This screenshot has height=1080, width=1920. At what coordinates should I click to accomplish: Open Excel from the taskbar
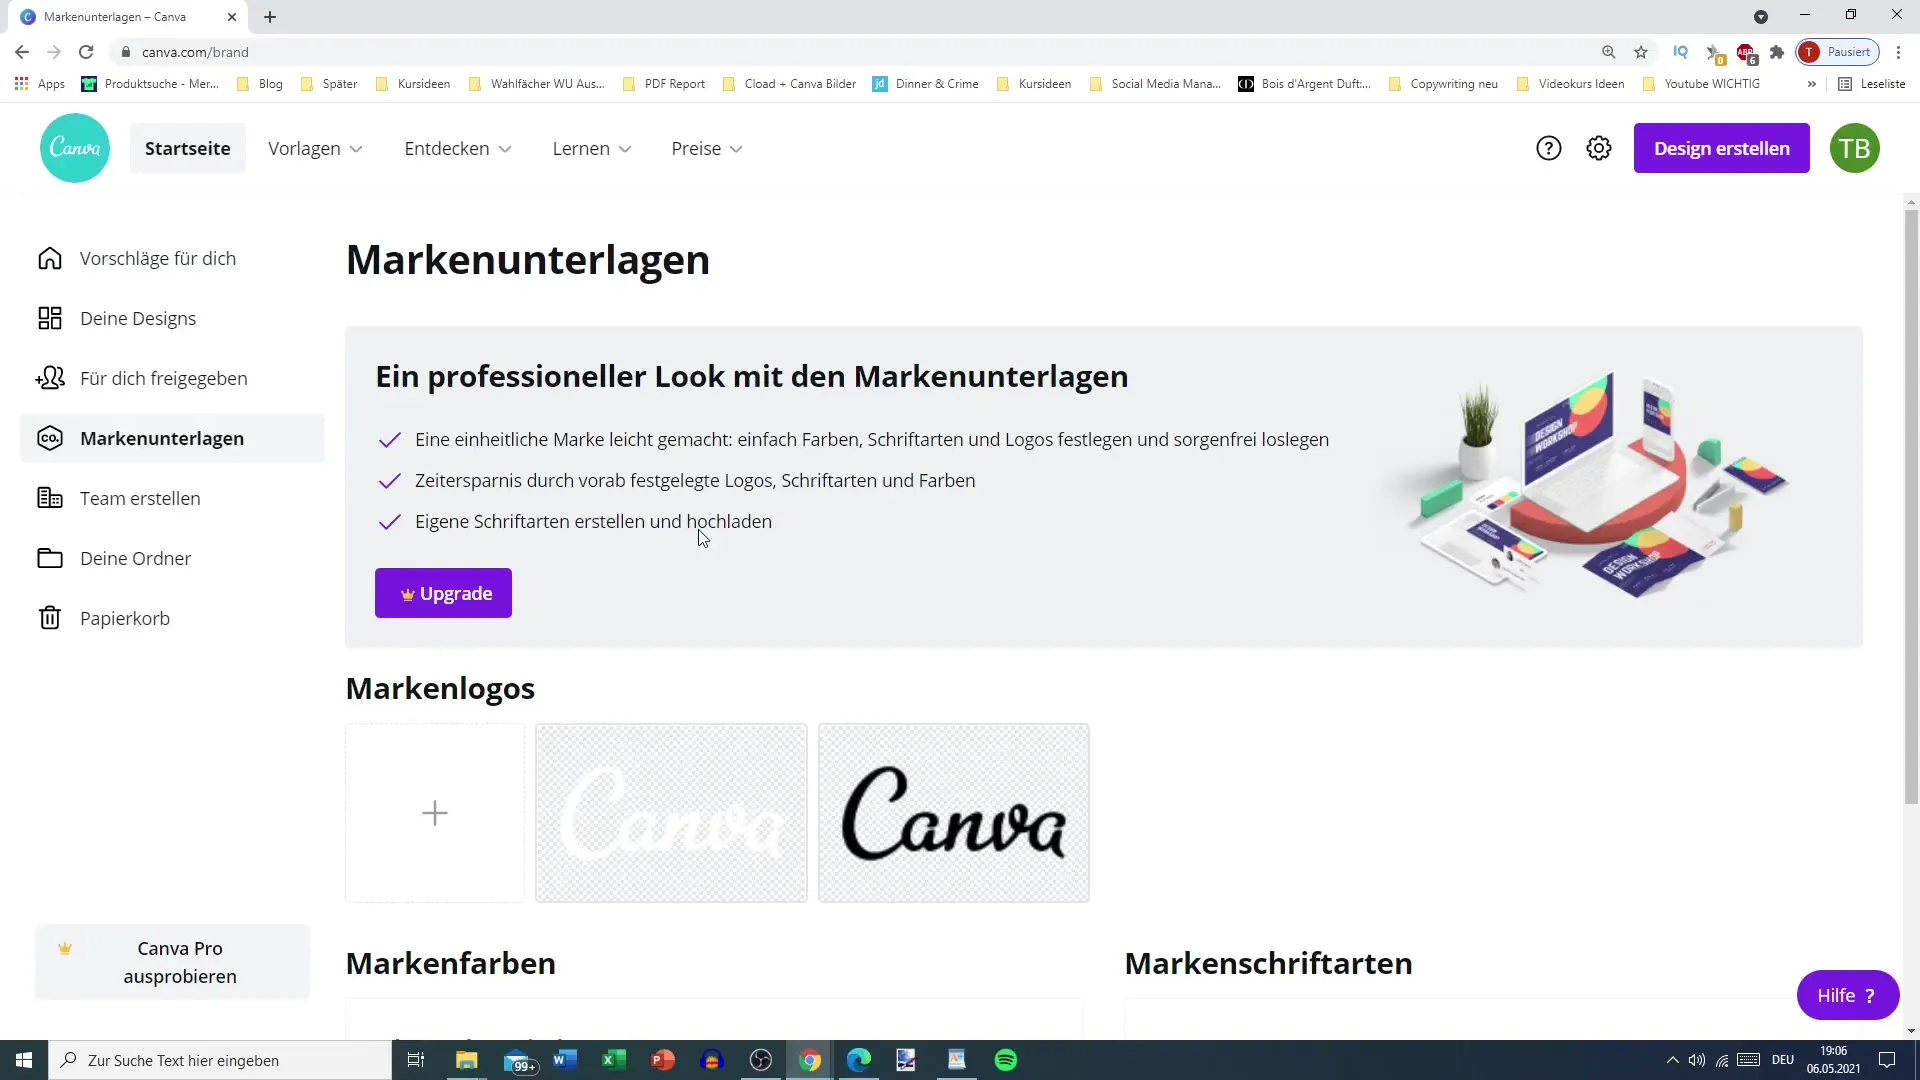613,1060
